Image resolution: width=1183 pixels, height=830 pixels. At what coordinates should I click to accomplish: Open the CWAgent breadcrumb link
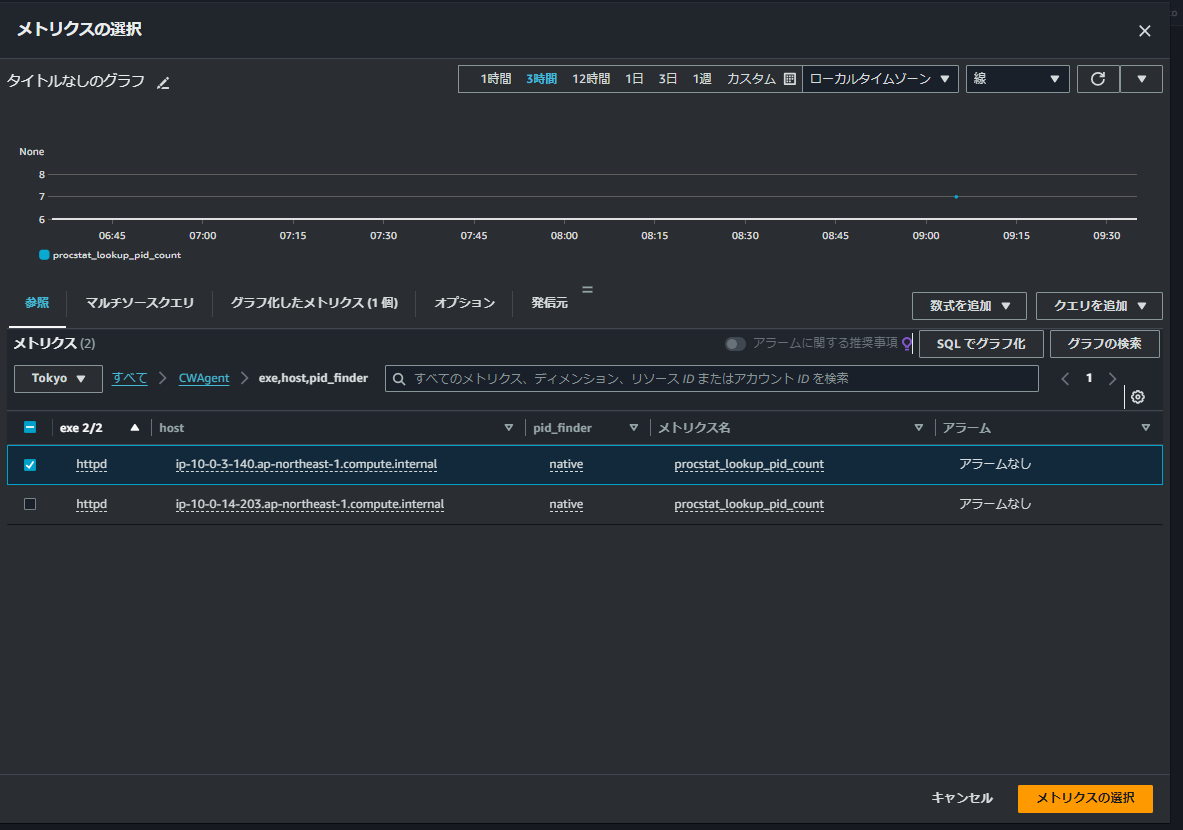tap(203, 378)
